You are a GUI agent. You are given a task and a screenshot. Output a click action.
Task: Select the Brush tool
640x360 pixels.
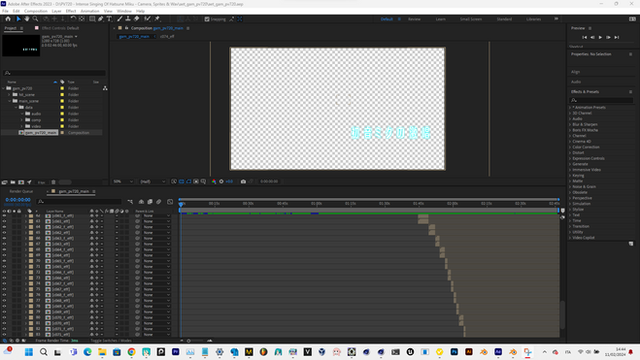[x=120, y=19]
